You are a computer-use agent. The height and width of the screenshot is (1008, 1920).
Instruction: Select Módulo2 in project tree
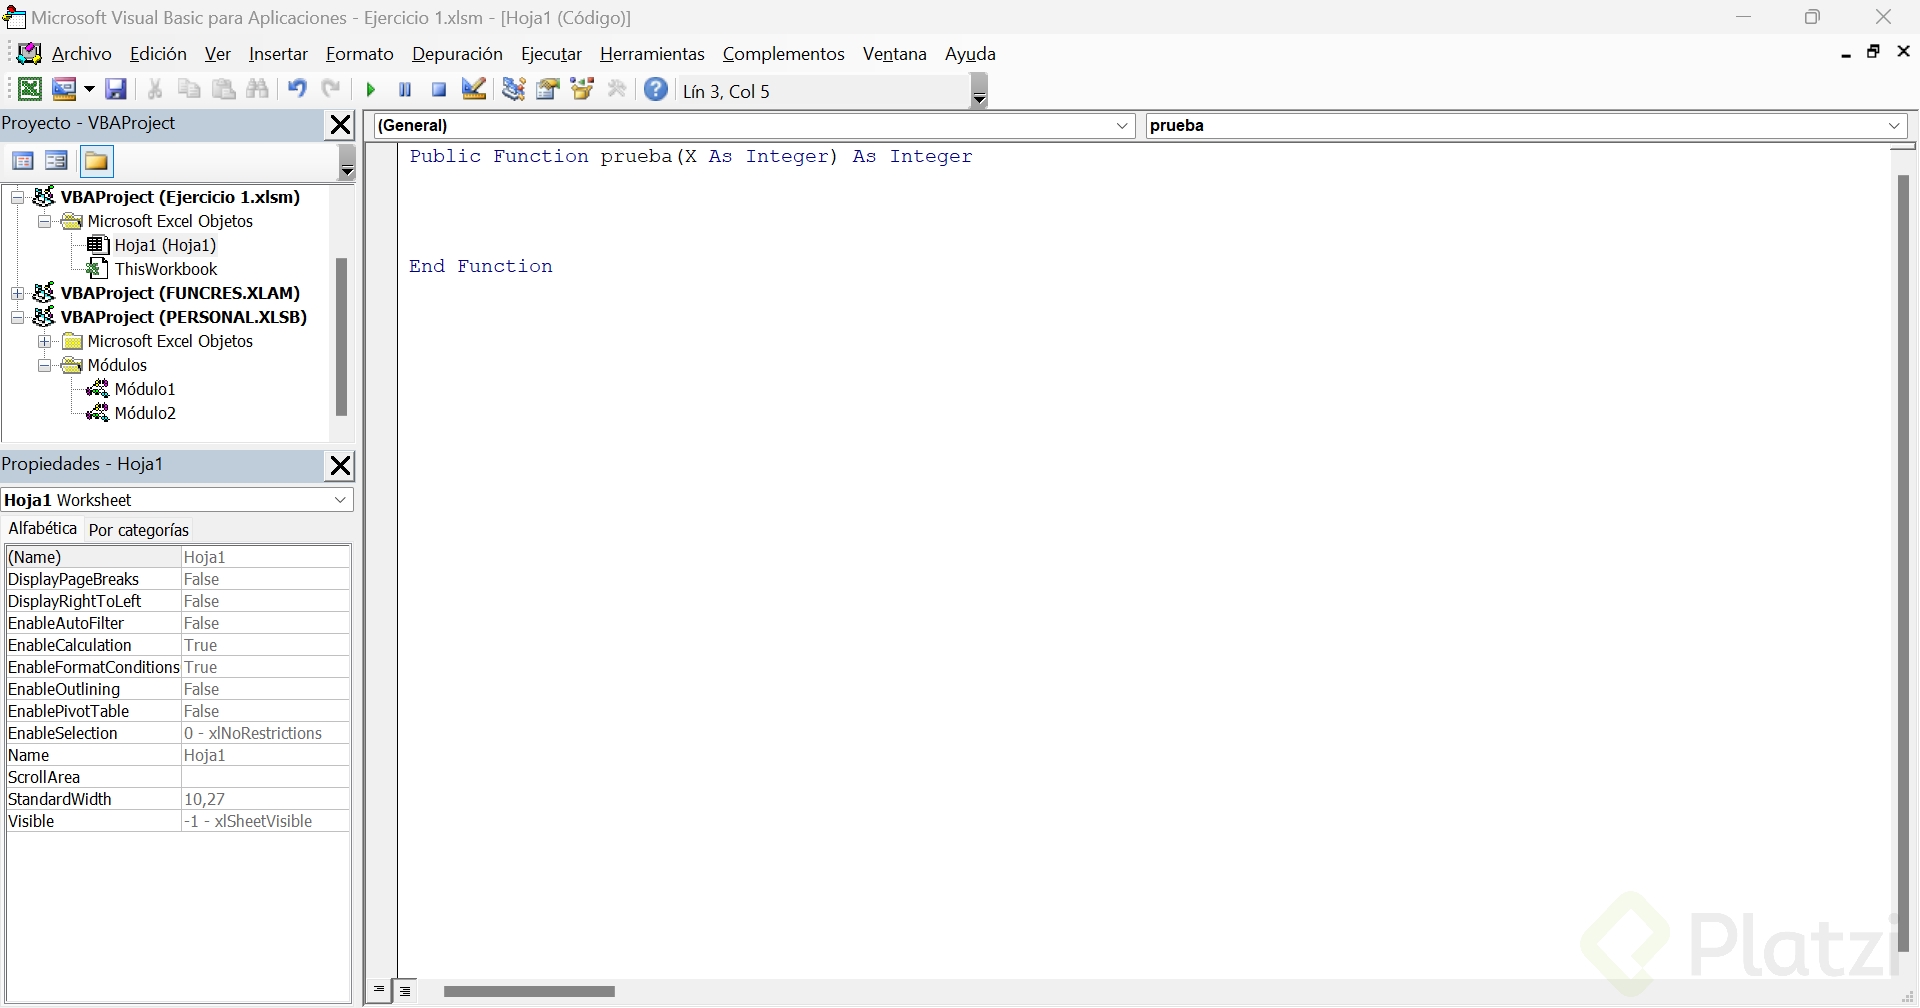pyautogui.click(x=145, y=413)
